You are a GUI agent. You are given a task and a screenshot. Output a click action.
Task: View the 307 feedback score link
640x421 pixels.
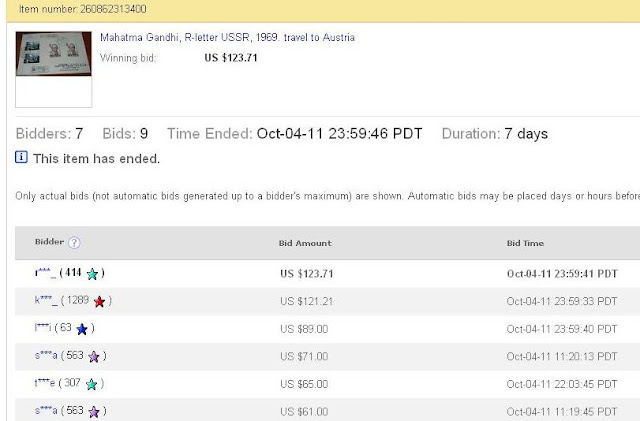(x=74, y=382)
